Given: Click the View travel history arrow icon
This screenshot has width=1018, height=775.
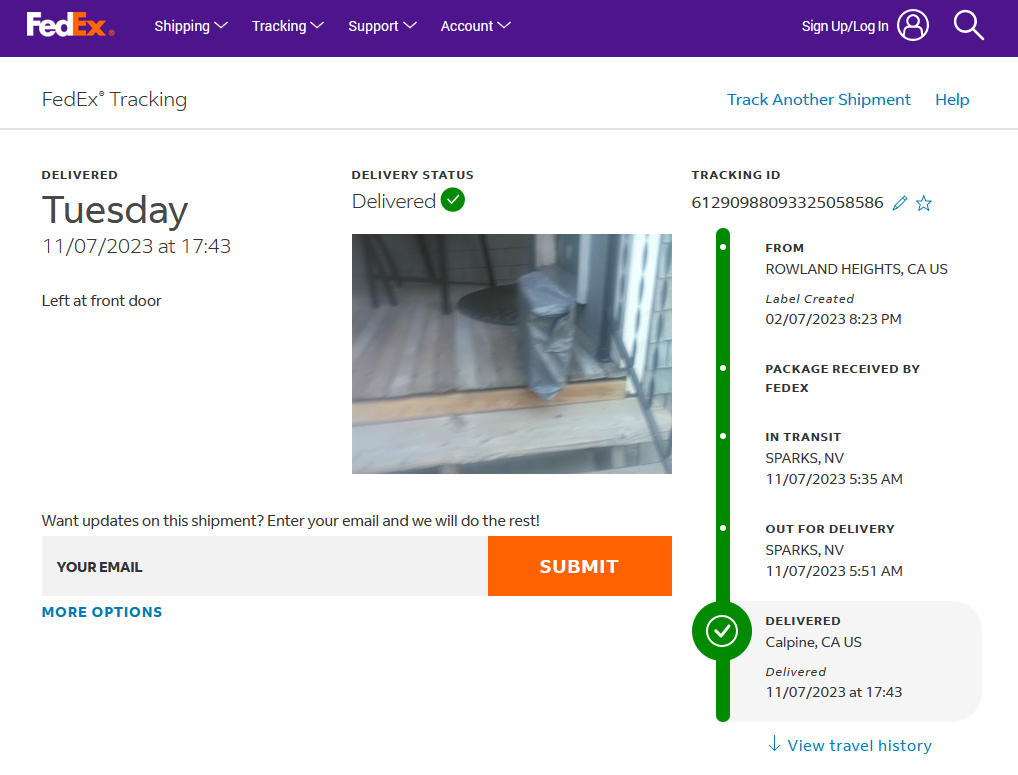Looking at the screenshot, I should pos(774,744).
